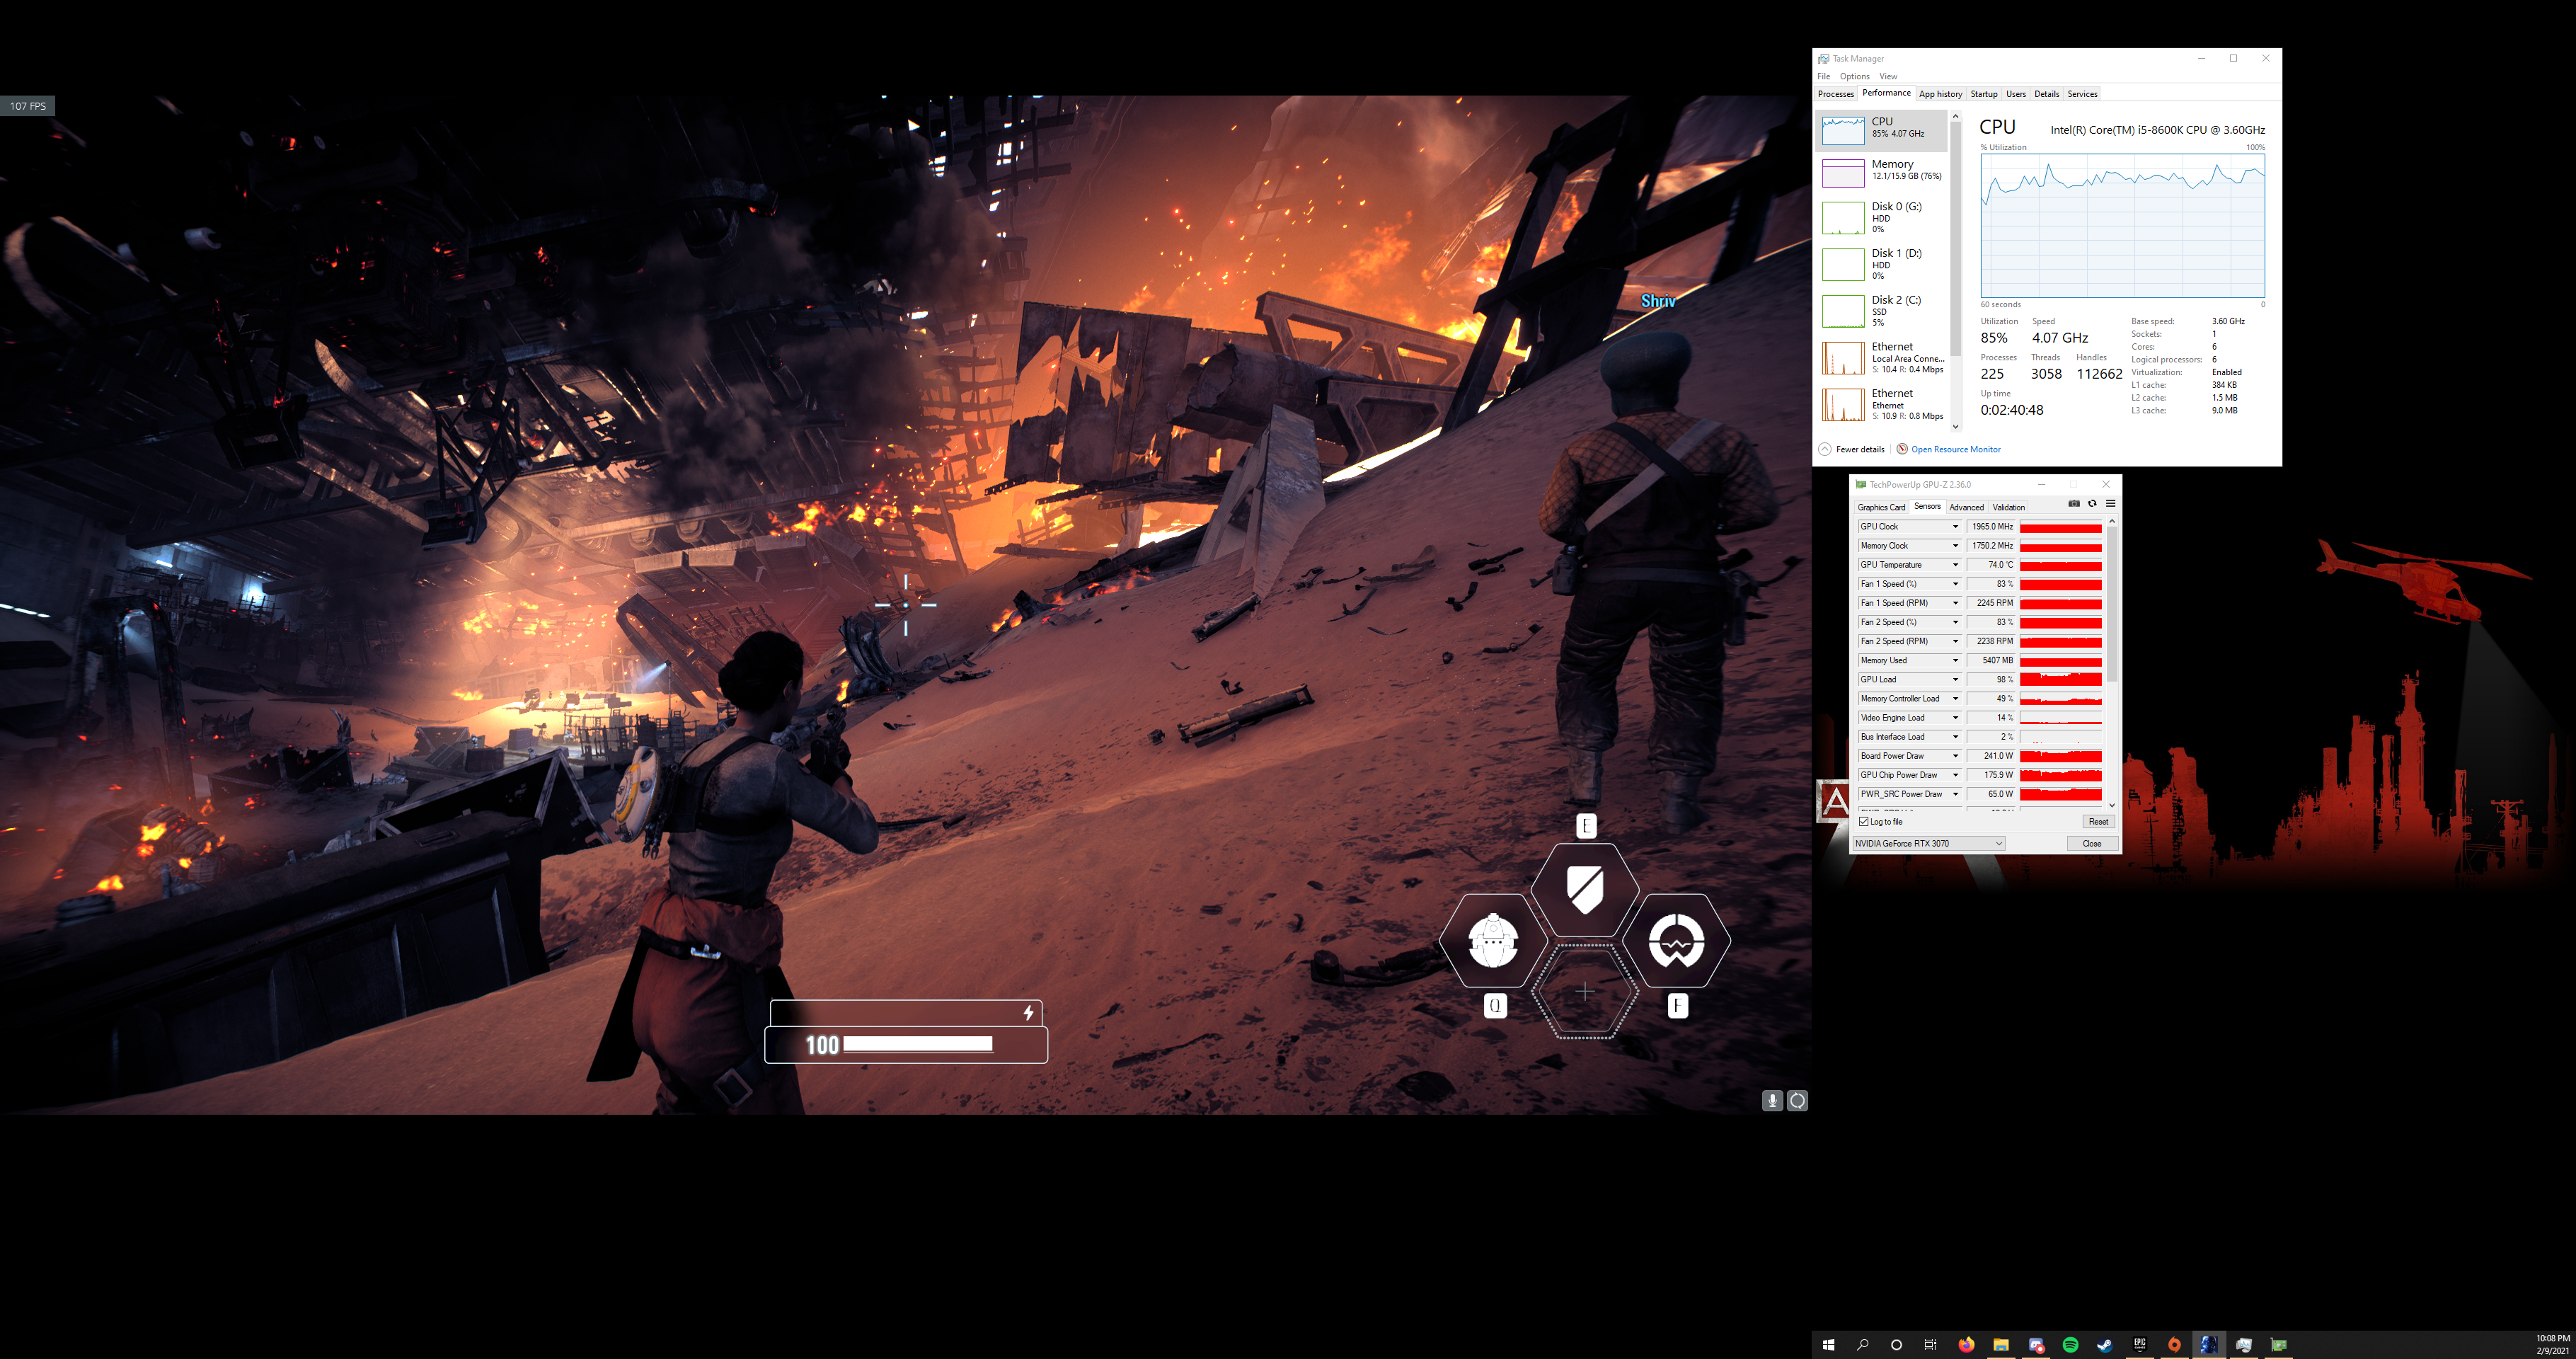Switch to the Startup tab
The height and width of the screenshot is (1359, 2576).
[1984, 94]
